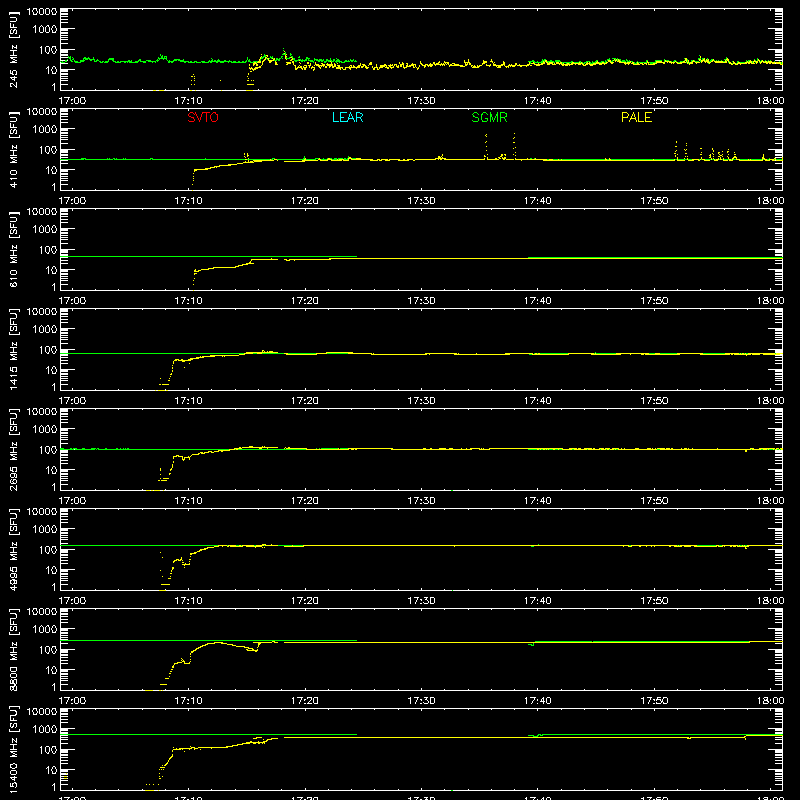Click 17:20 tick under the 410 MHz plot

pos(305,201)
